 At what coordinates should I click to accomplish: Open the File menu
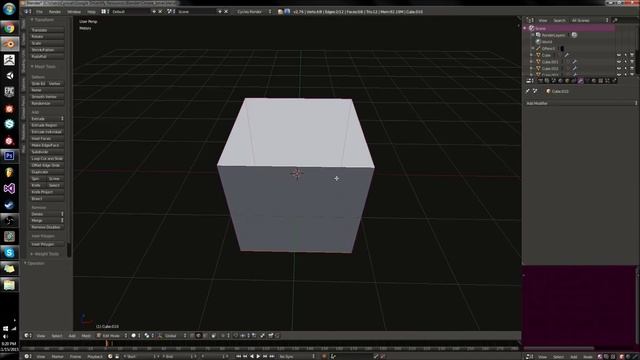40,11
